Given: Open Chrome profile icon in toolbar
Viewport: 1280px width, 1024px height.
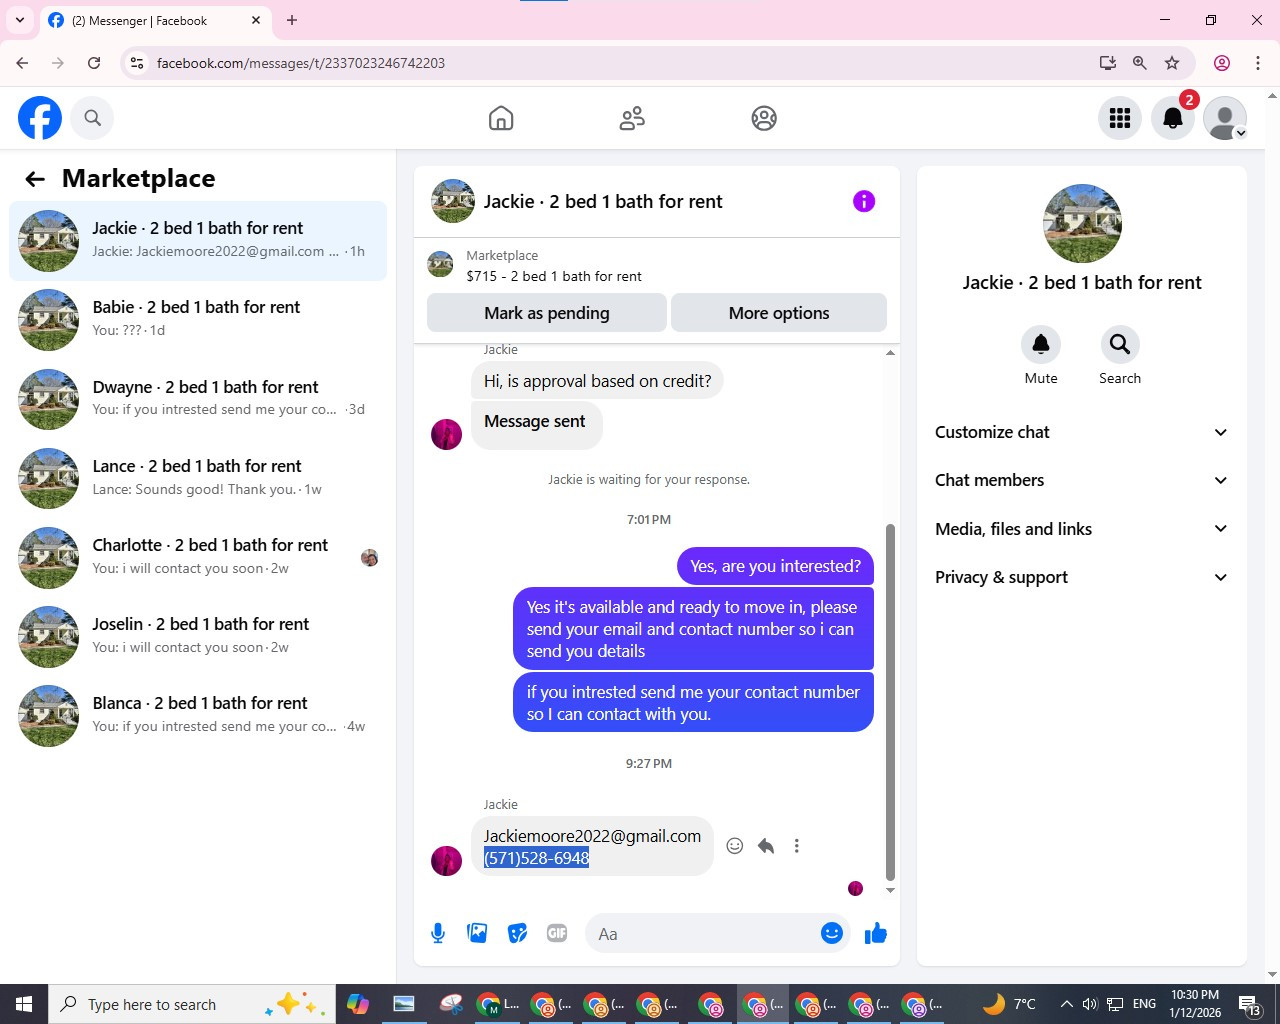Looking at the screenshot, I should (x=1222, y=63).
